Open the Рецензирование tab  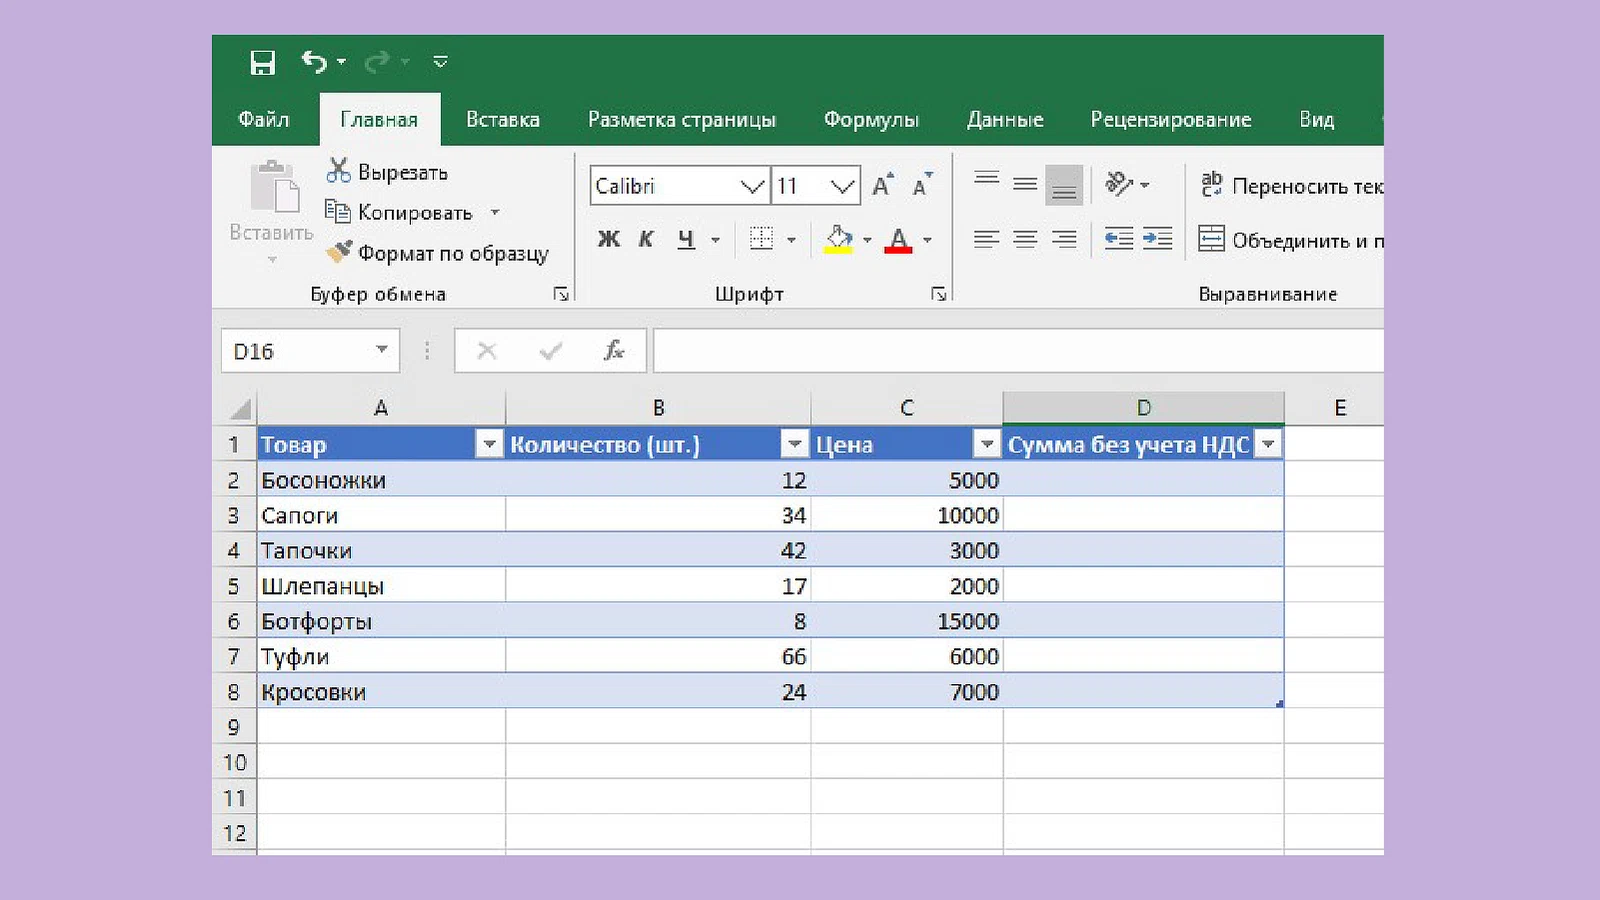point(1171,119)
